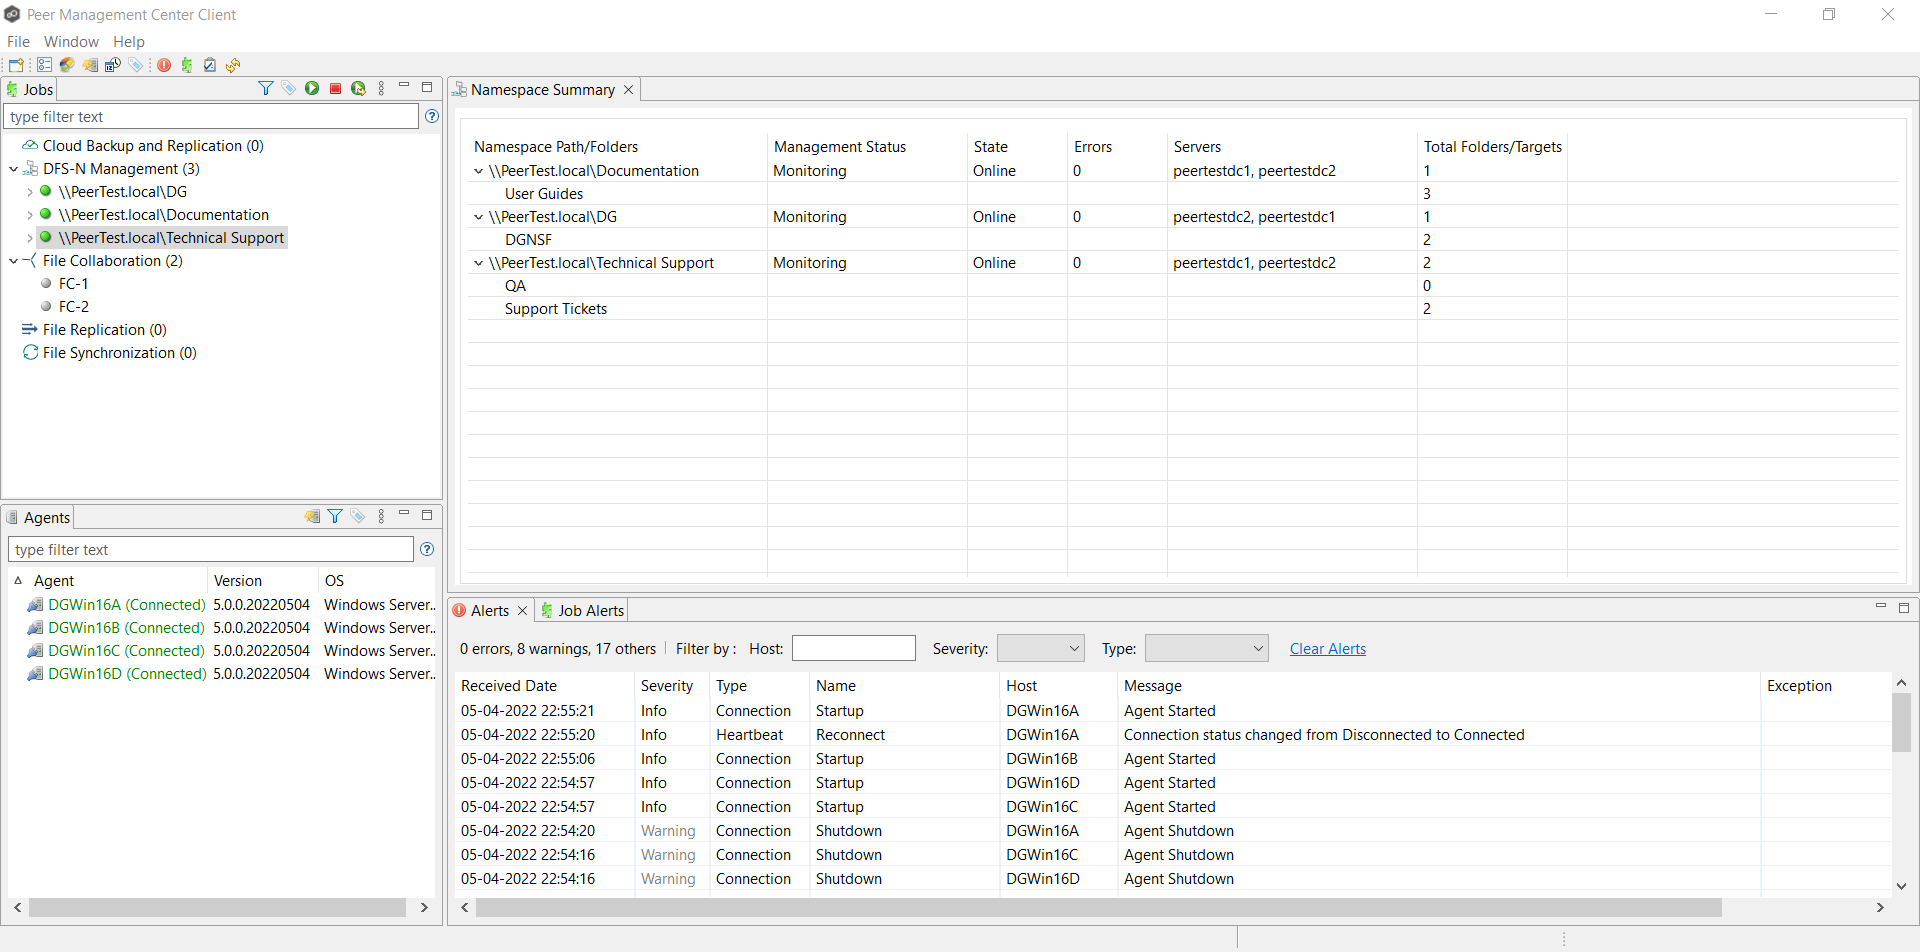Viewport: 1920px width, 952px height.
Task: Click the yellow sync arrows toolbar icon
Action: tap(233, 65)
